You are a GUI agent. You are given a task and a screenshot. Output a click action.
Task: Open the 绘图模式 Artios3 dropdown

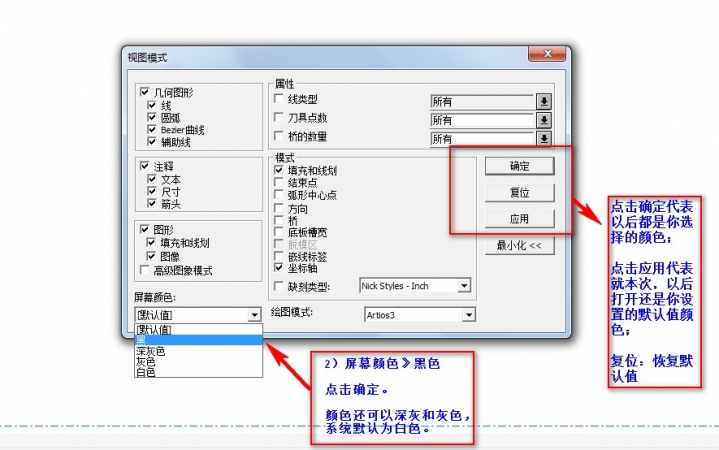[x=469, y=315]
